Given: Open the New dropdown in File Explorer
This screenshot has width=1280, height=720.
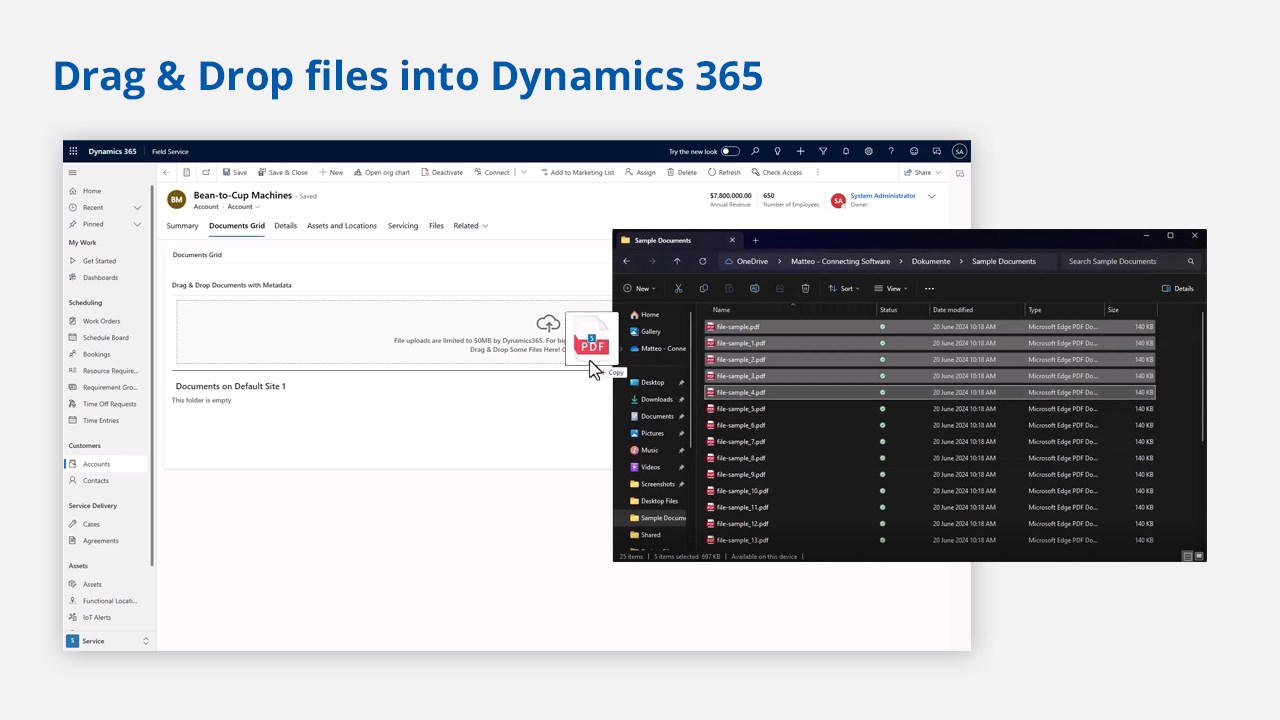Looking at the screenshot, I should click(639, 288).
